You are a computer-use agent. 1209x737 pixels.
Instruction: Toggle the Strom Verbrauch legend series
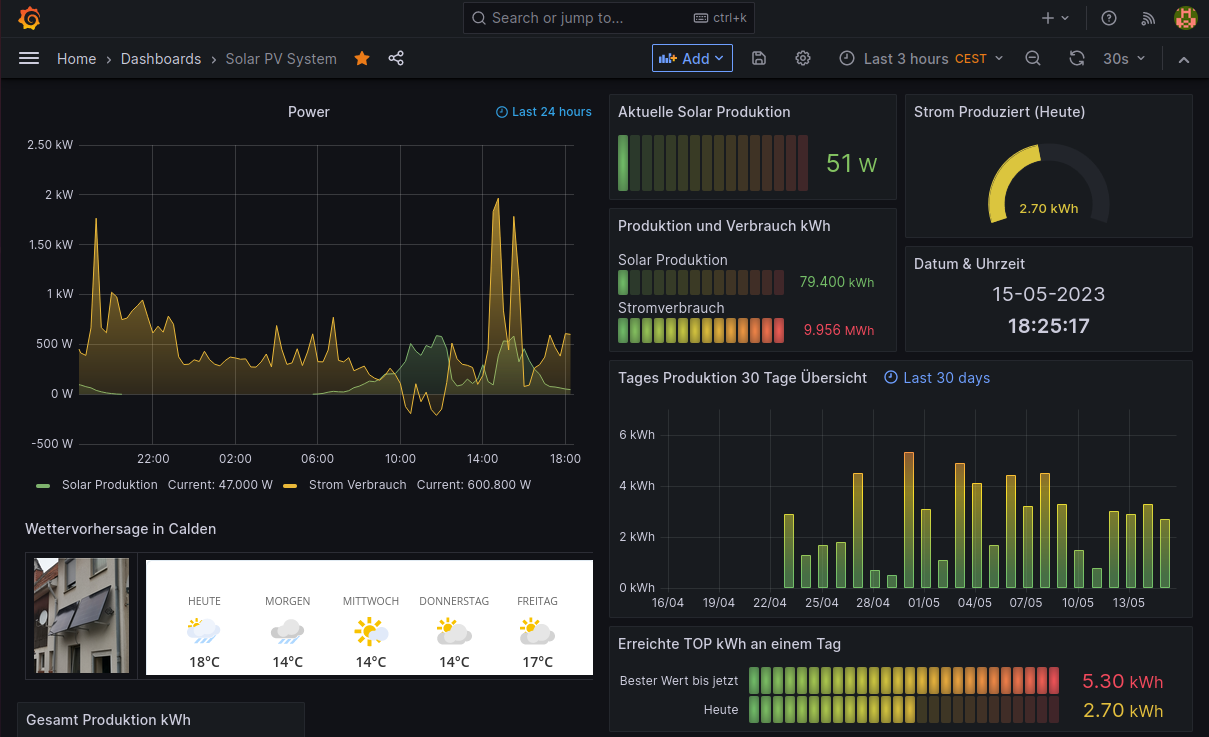(x=357, y=485)
